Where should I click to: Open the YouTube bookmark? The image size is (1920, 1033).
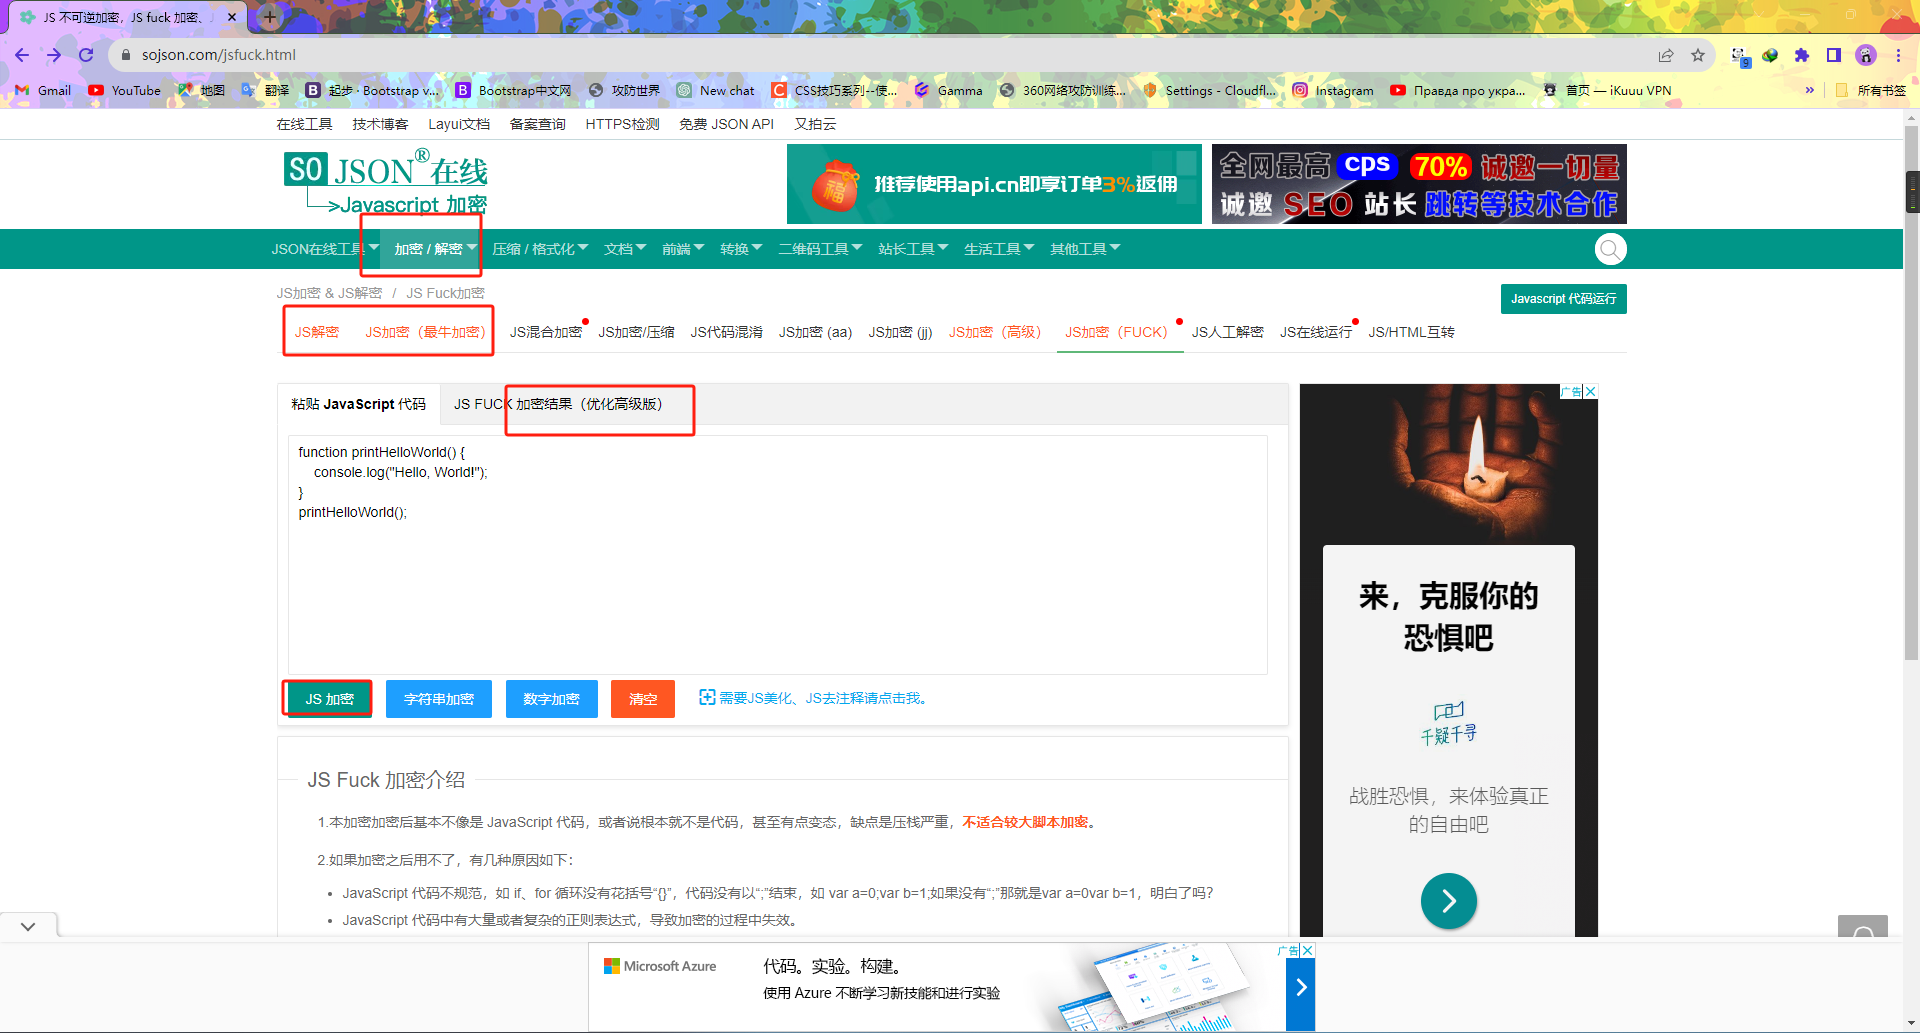pos(124,90)
